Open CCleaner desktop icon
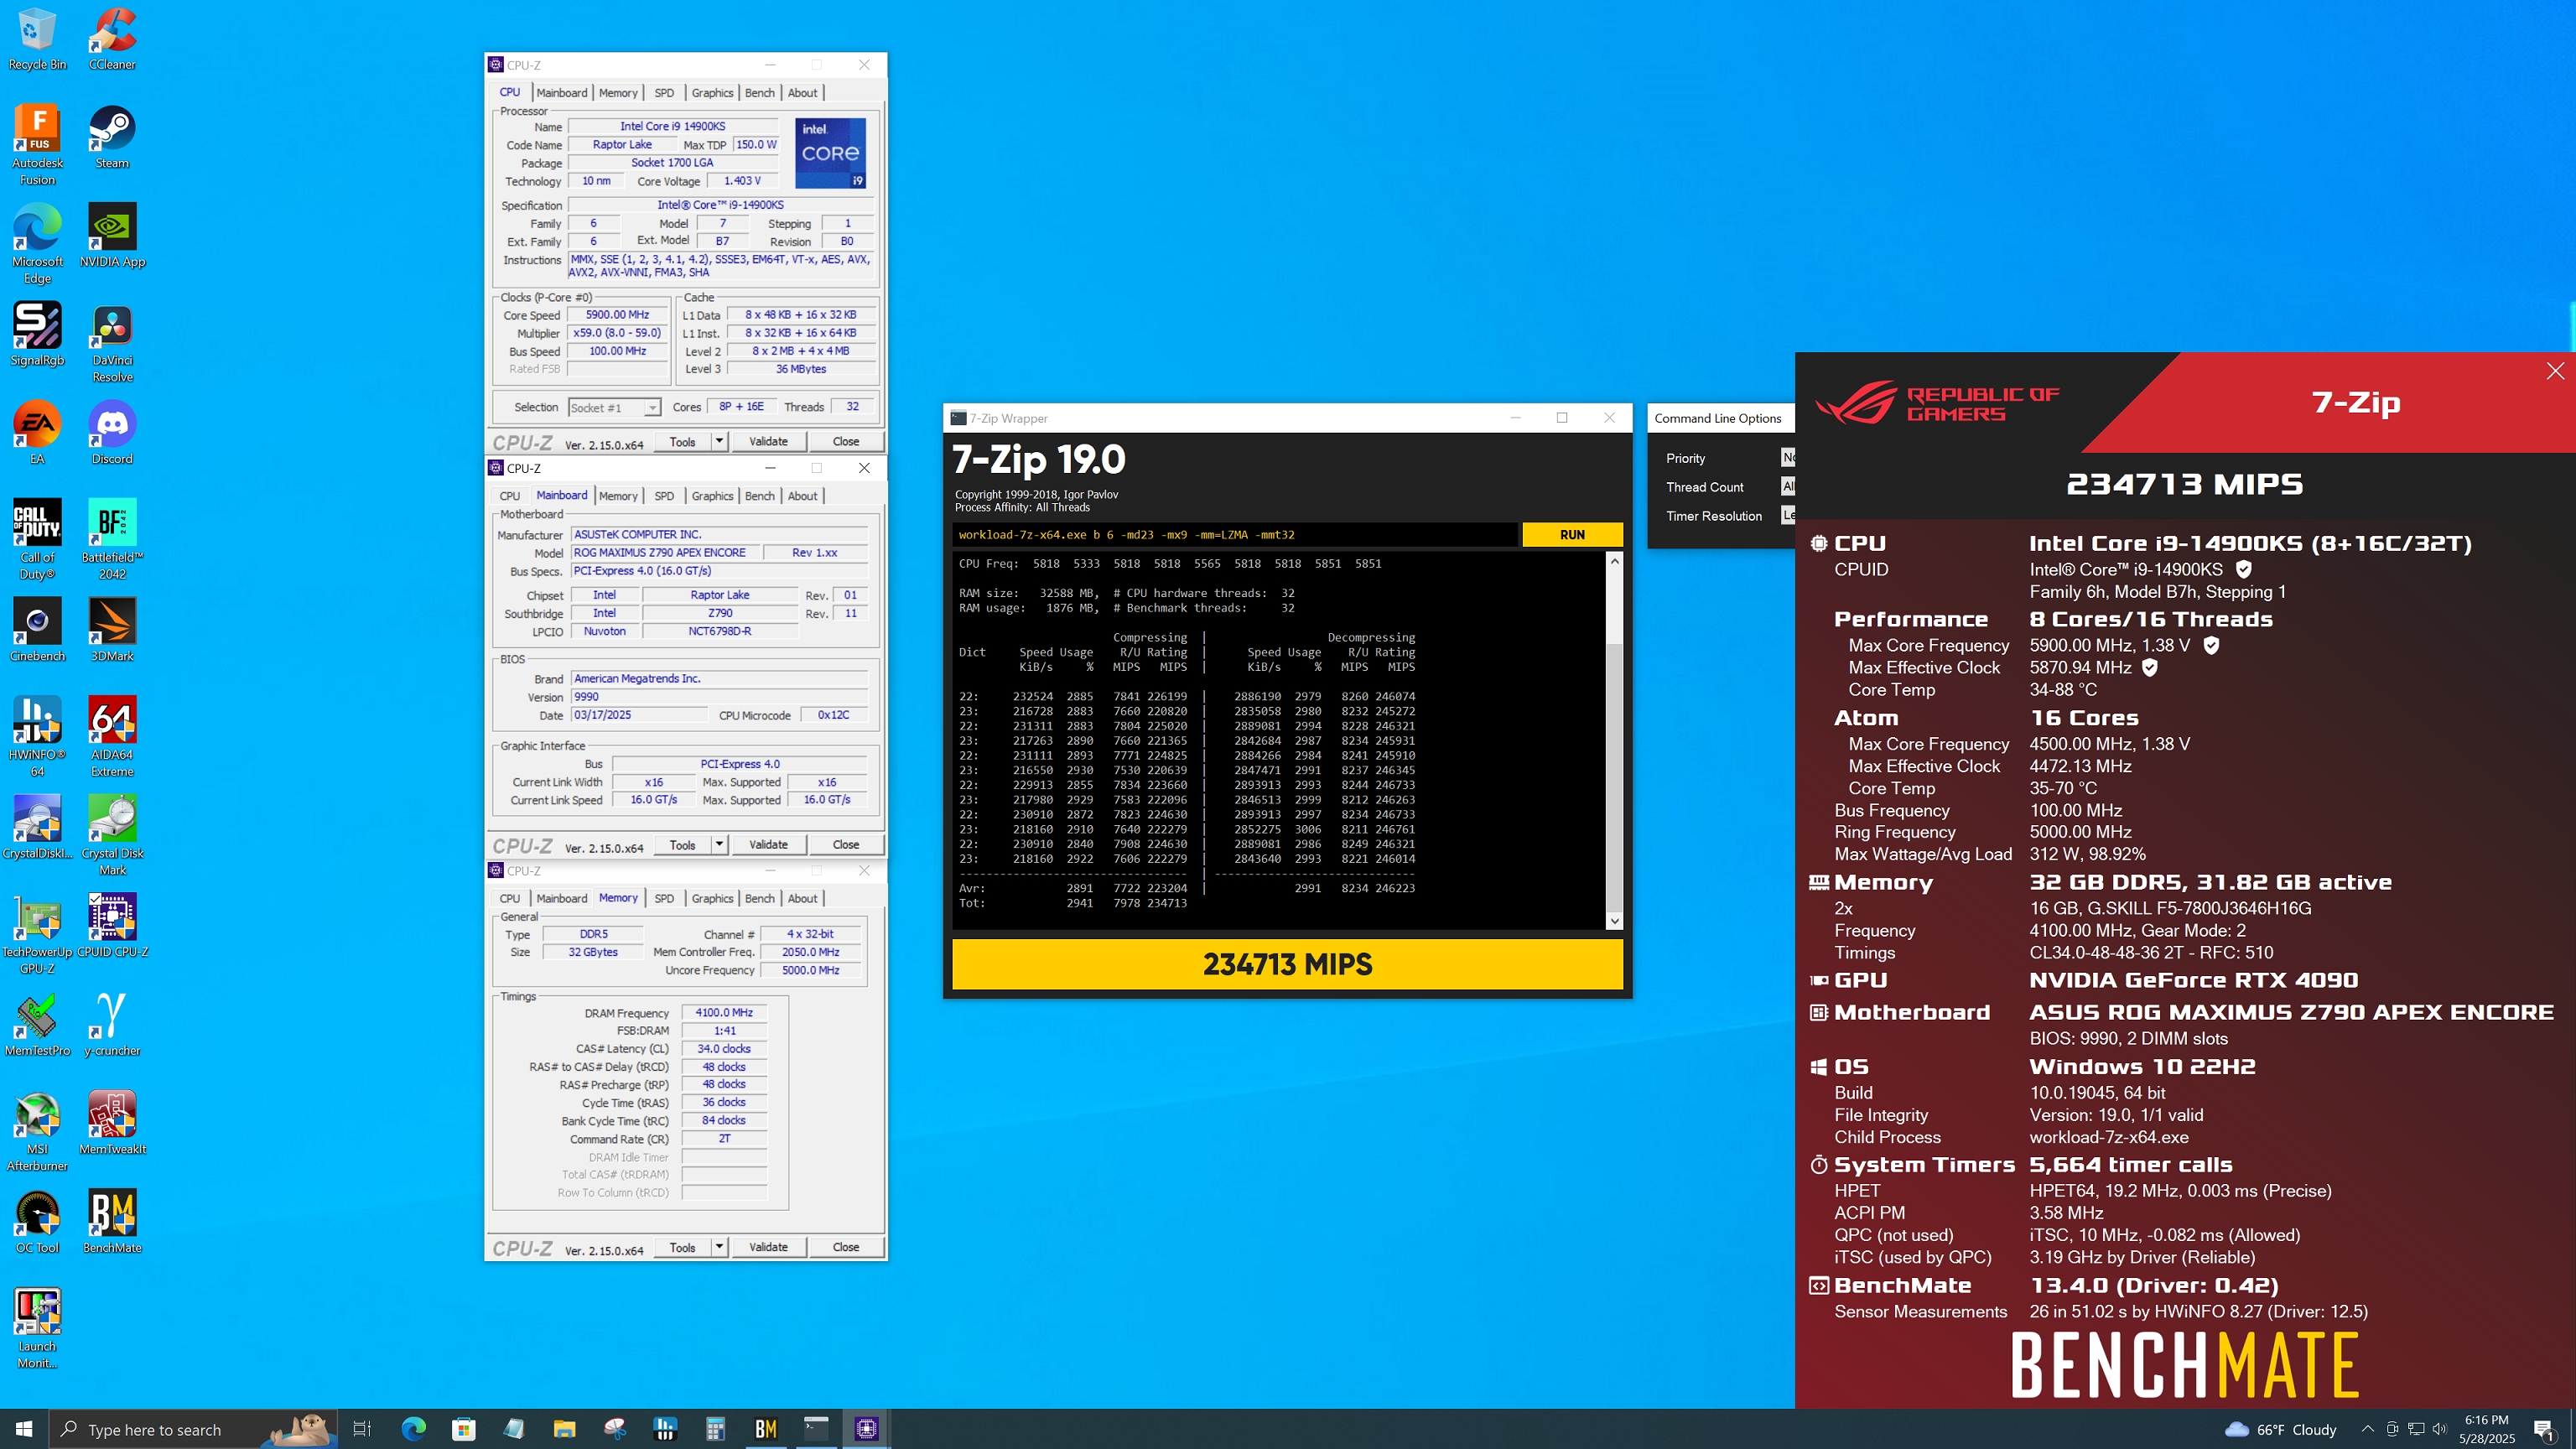 coord(112,40)
